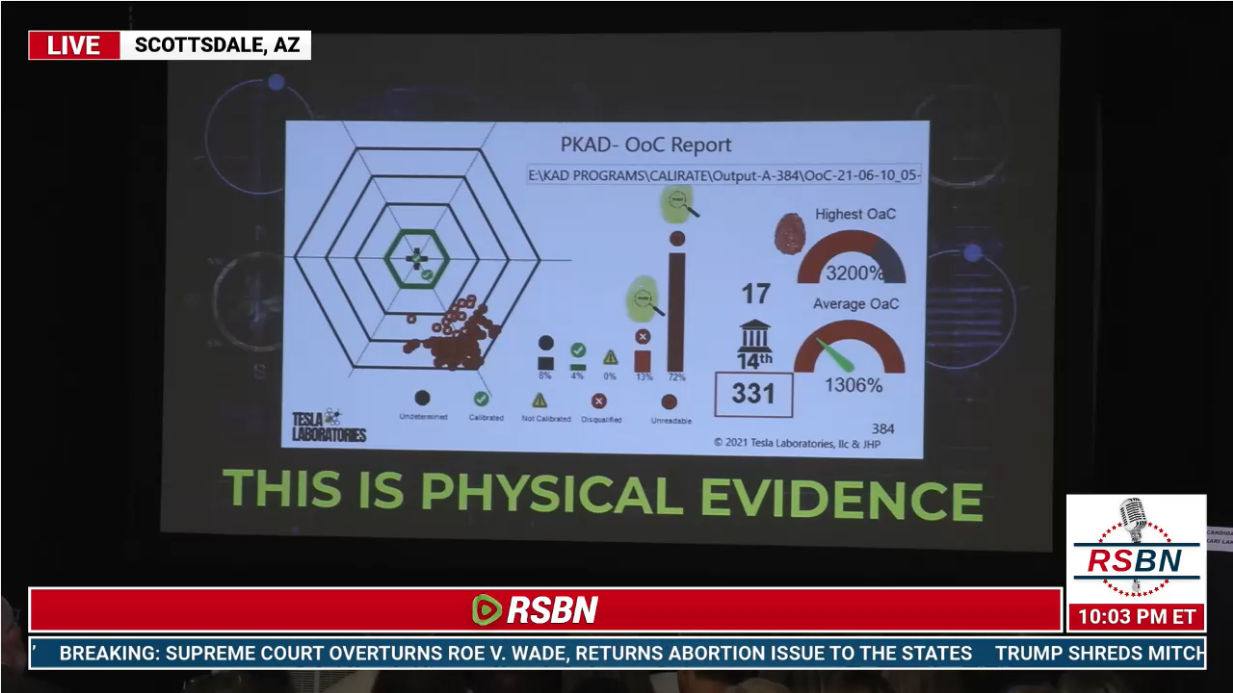The image size is (1233, 693).
Task: Click the warning triangle above the 0% value
Action: (x=610, y=357)
